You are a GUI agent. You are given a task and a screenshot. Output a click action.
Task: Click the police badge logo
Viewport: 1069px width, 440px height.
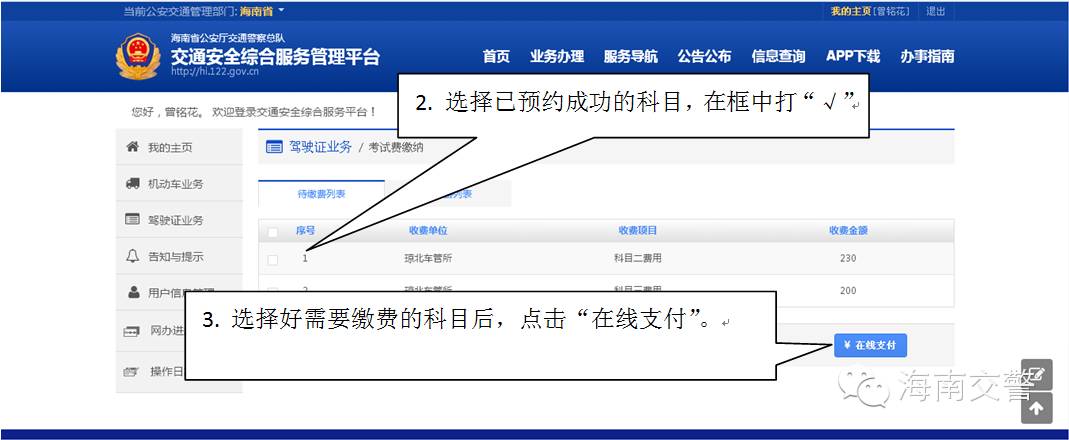pyautogui.click(x=138, y=56)
